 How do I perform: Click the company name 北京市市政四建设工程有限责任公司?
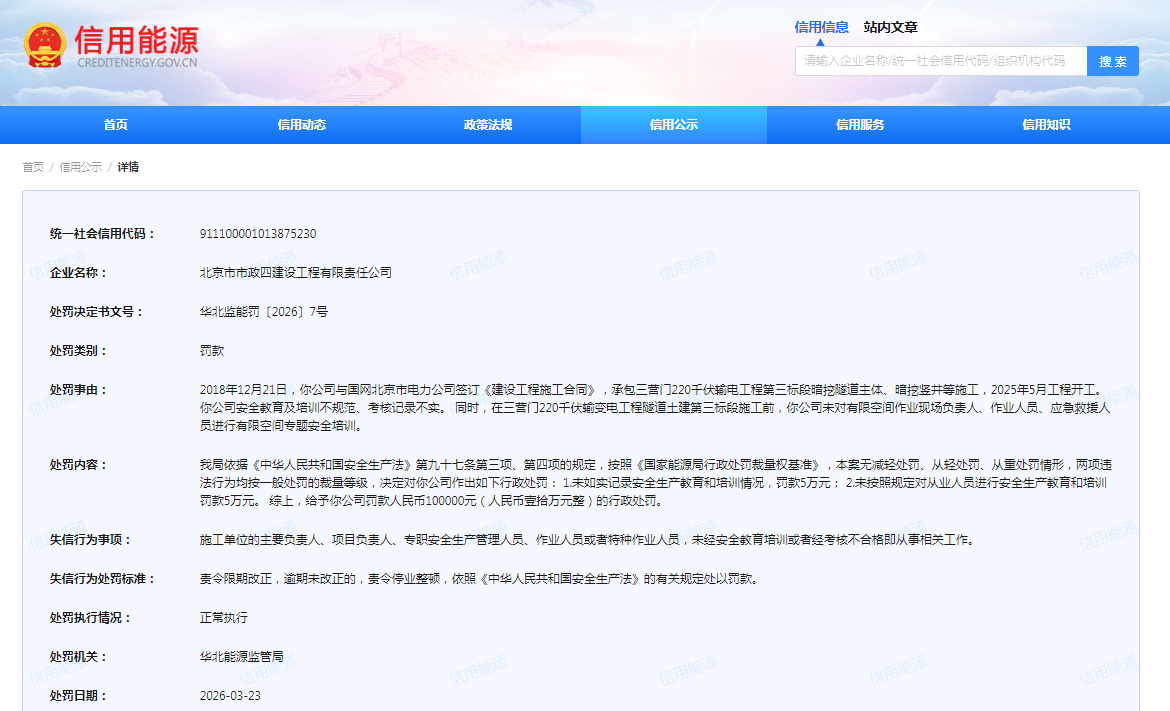pyautogui.click(x=296, y=273)
